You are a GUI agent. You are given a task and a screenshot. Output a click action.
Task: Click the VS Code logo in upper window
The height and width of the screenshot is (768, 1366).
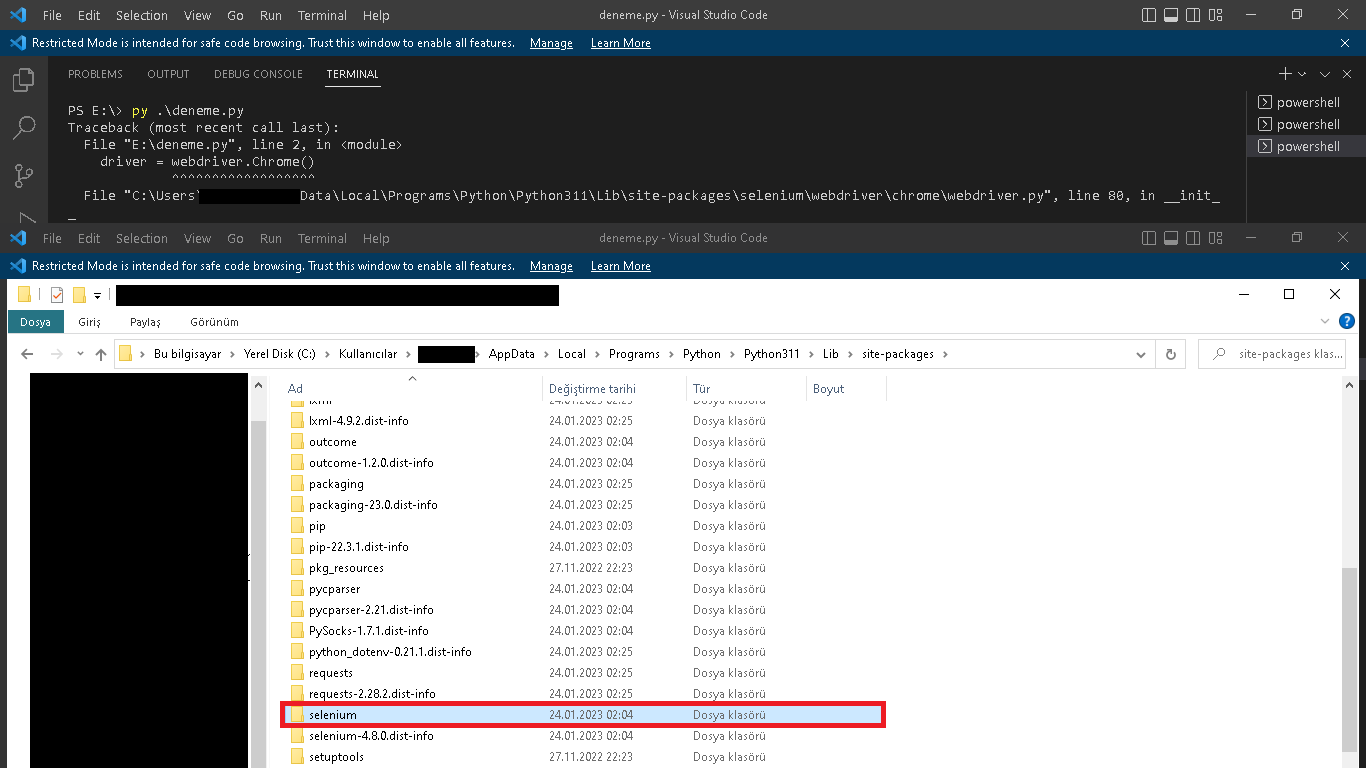point(17,15)
